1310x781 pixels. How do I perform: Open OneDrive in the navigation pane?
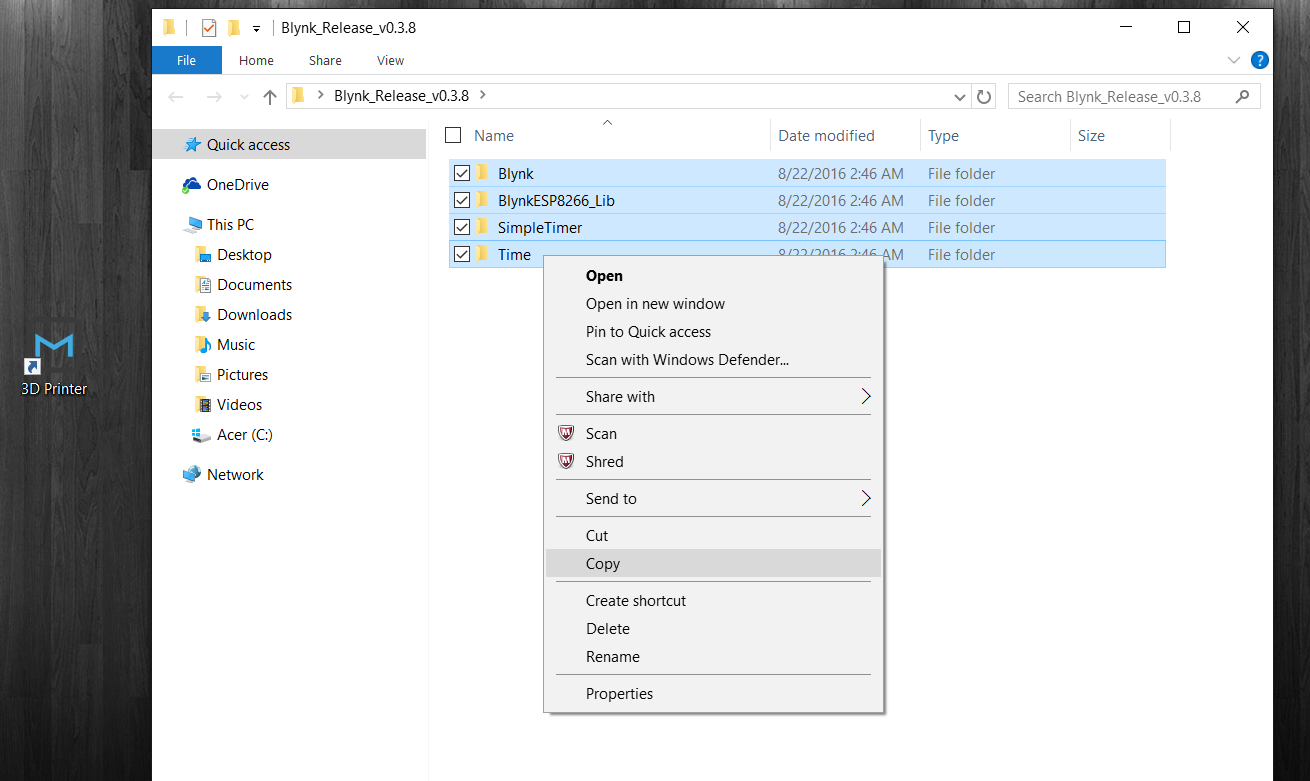pos(237,185)
